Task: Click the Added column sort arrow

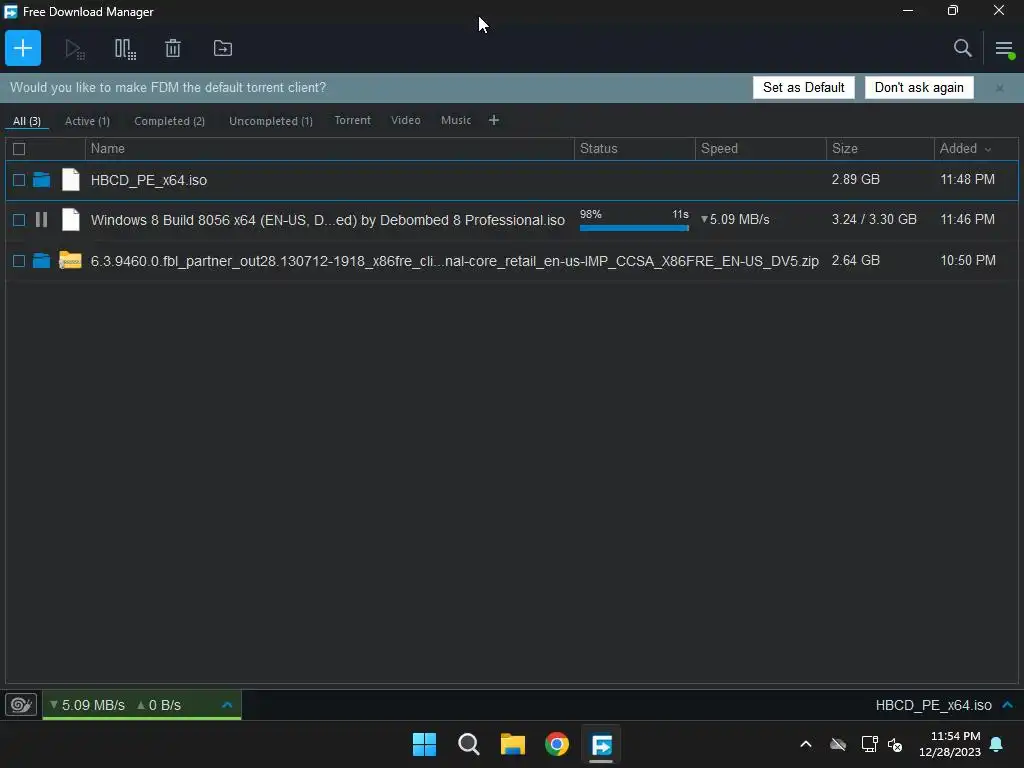Action: (x=988, y=150)
